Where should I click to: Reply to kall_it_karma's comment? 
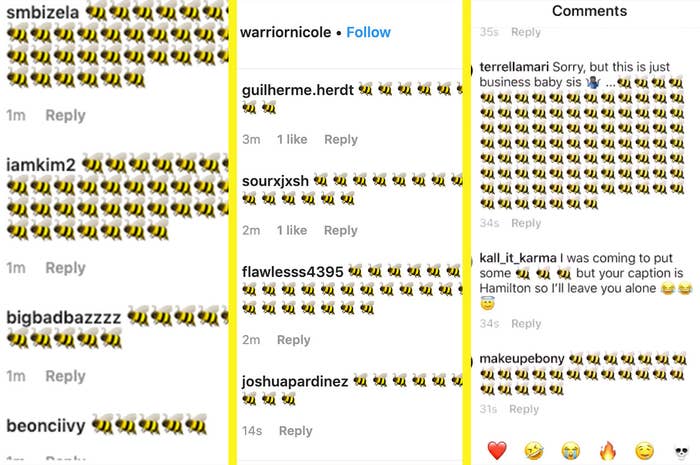pyautogui.click(x=526, y=324)
